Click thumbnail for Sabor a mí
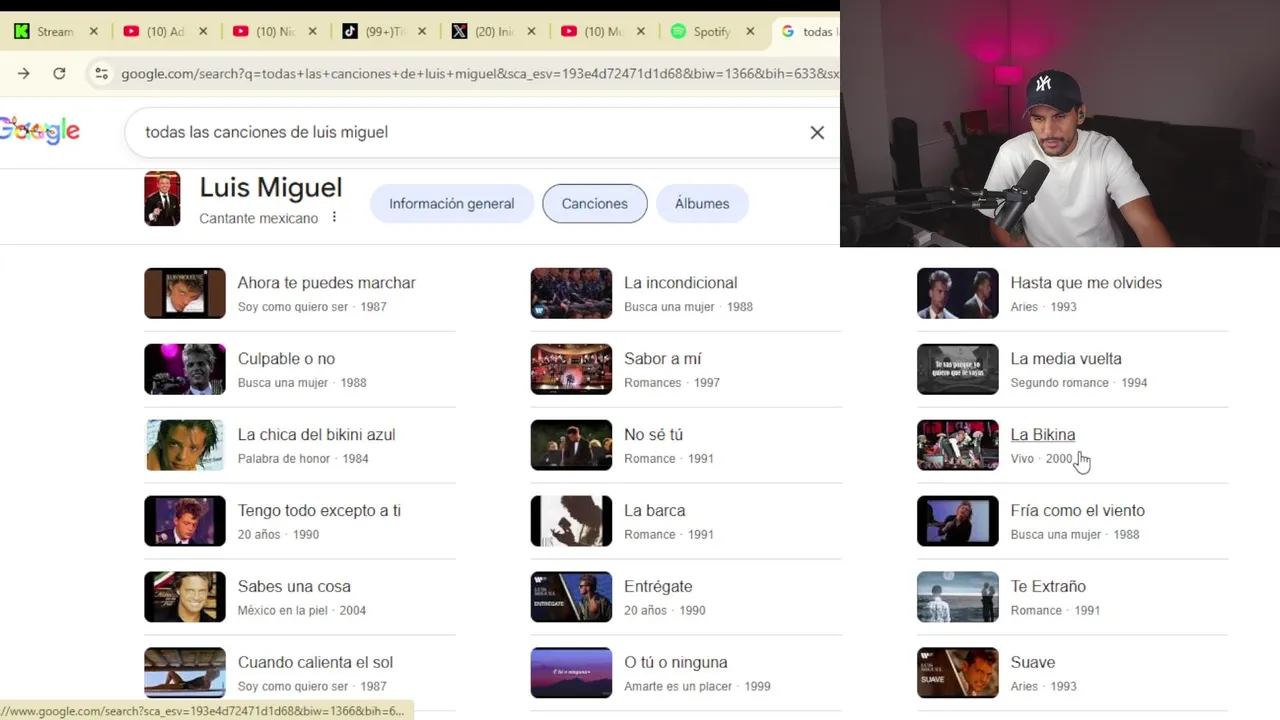 click(571, 369)
